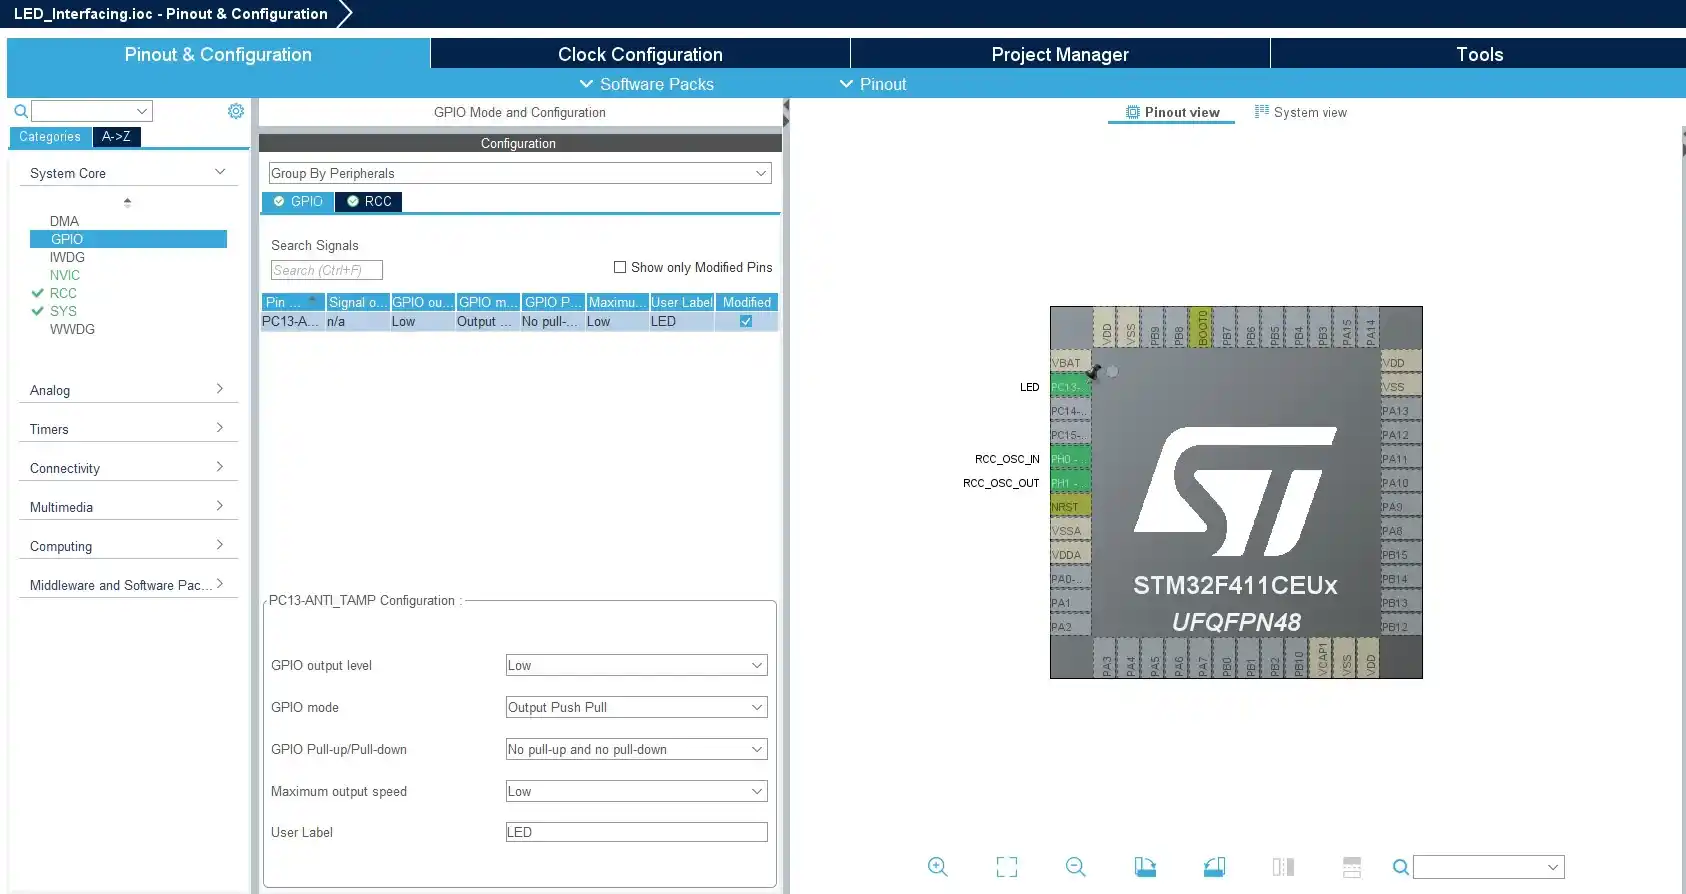
Task: Rotate chip view clockwise
Action: click(x=1145, y=867)
